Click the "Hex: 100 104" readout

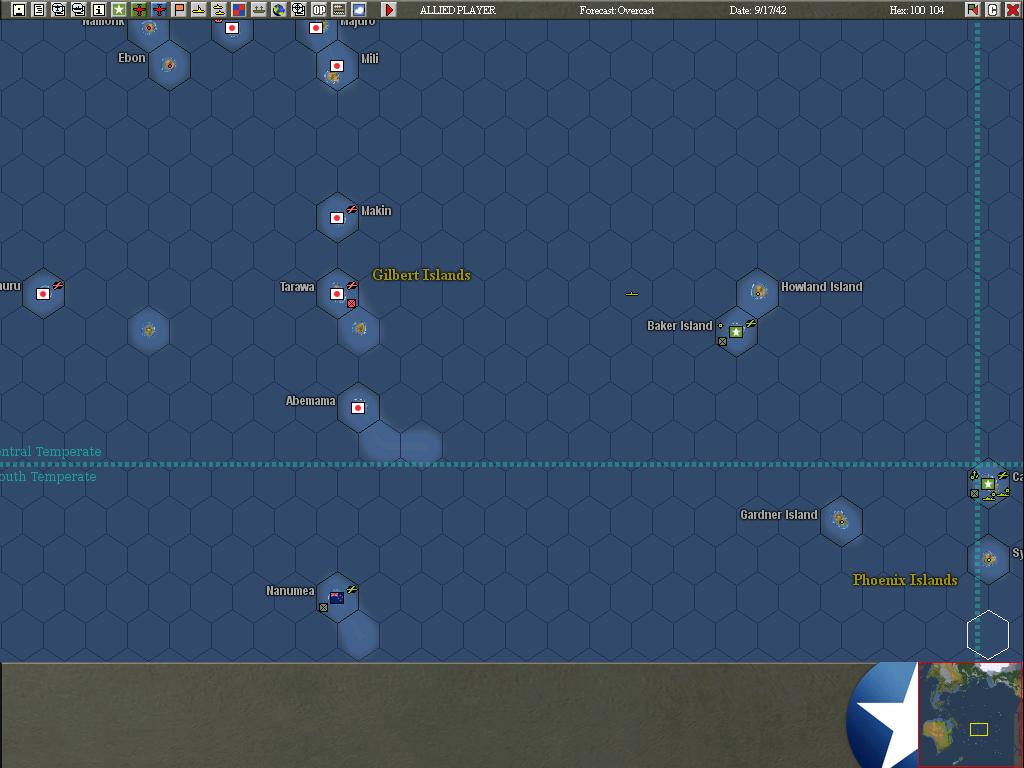(x=916, y=10)
